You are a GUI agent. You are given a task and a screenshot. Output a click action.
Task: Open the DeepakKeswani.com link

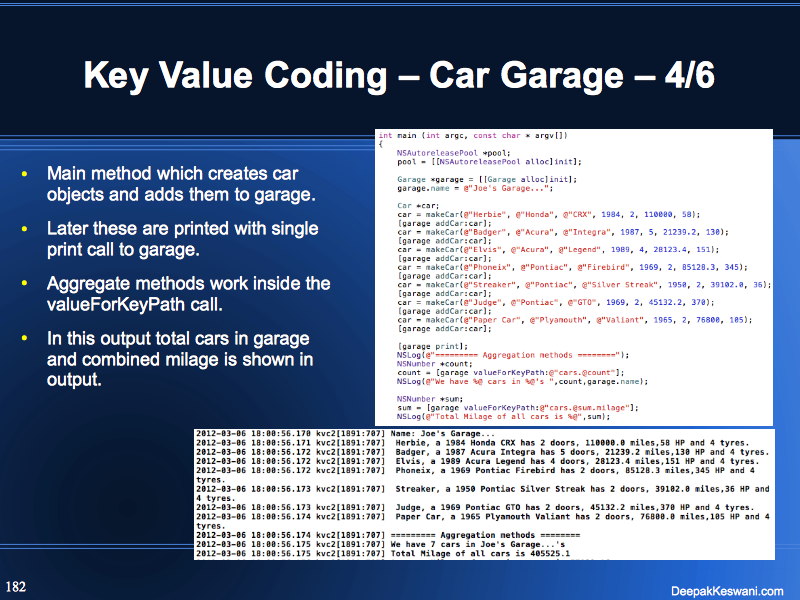pyautogui.click(x=727, y=590)
